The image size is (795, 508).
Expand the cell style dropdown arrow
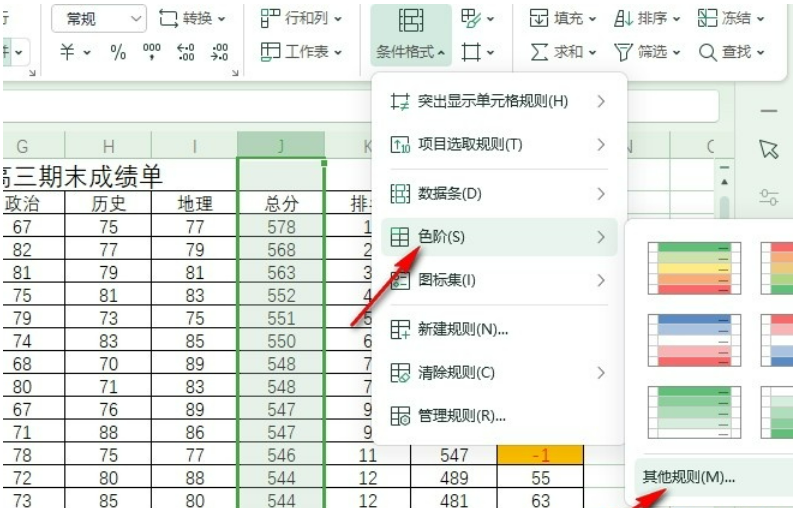point(490,19)
